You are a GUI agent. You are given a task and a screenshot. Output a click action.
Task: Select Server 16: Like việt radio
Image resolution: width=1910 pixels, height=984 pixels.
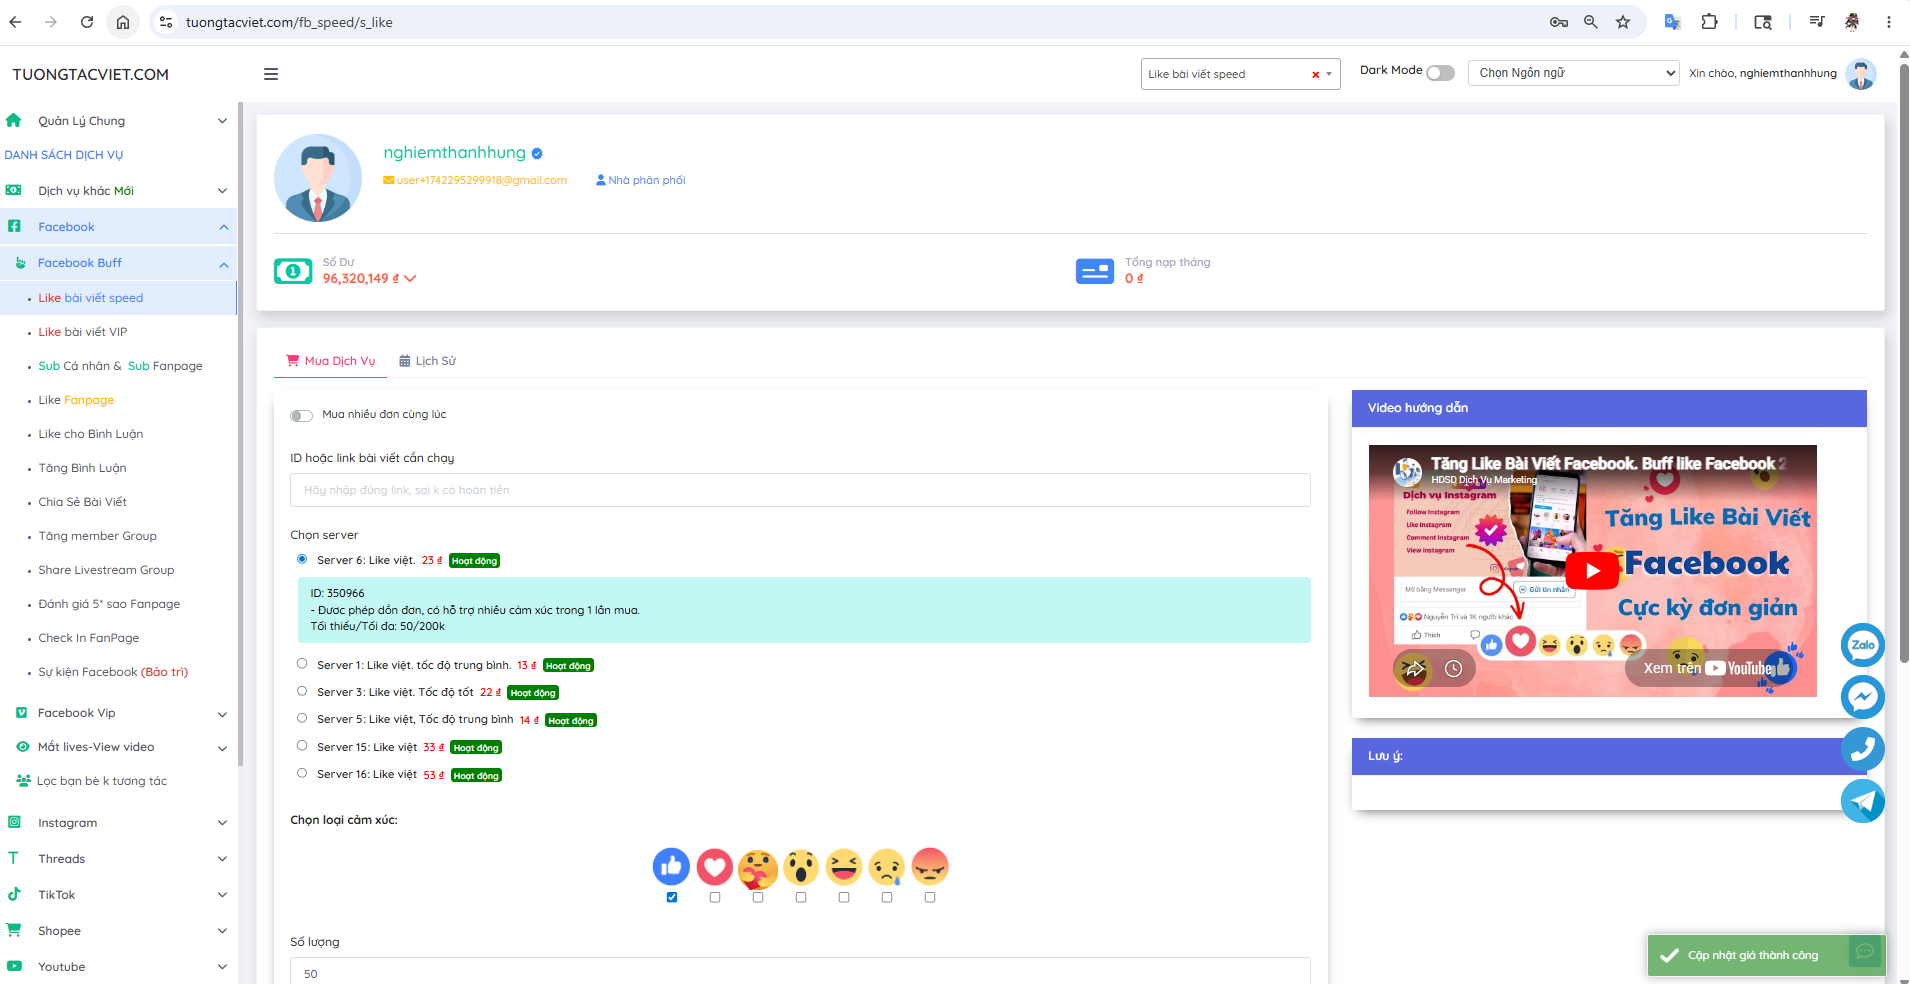(x=302, y=773)
